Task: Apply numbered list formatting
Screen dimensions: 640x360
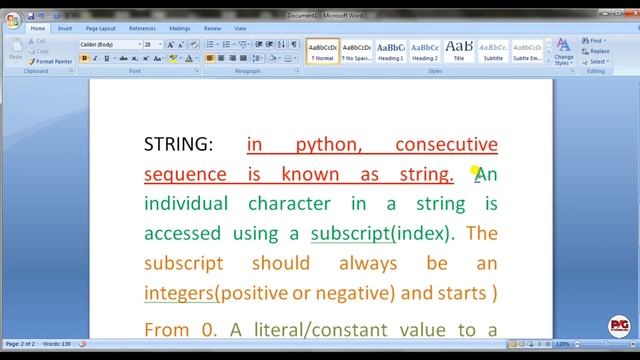Action: (x=226, y=44)
